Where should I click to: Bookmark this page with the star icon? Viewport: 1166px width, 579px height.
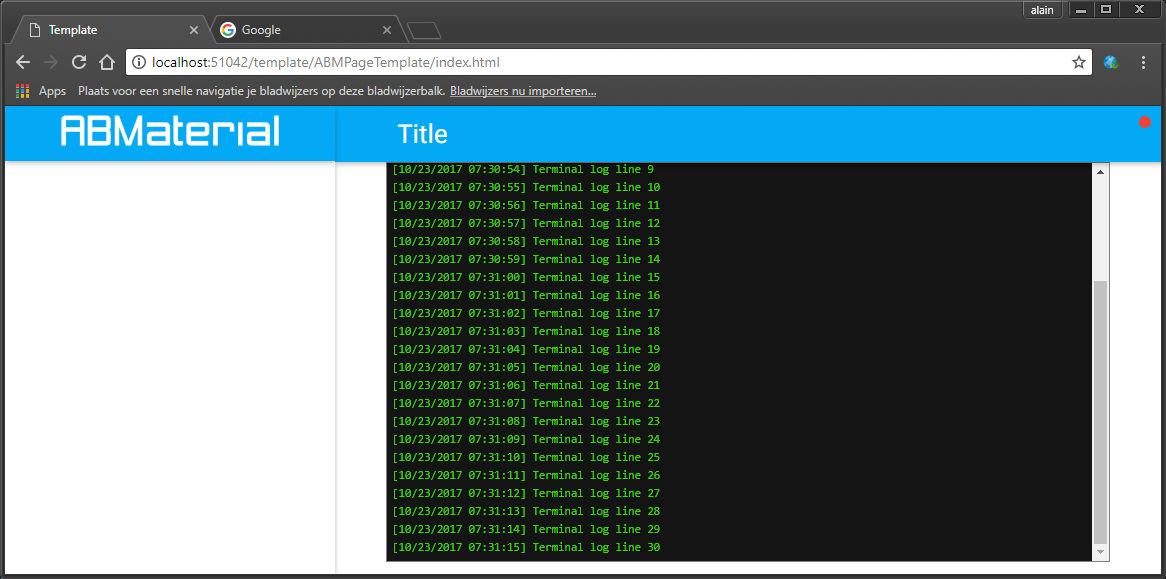[1078, 62]
